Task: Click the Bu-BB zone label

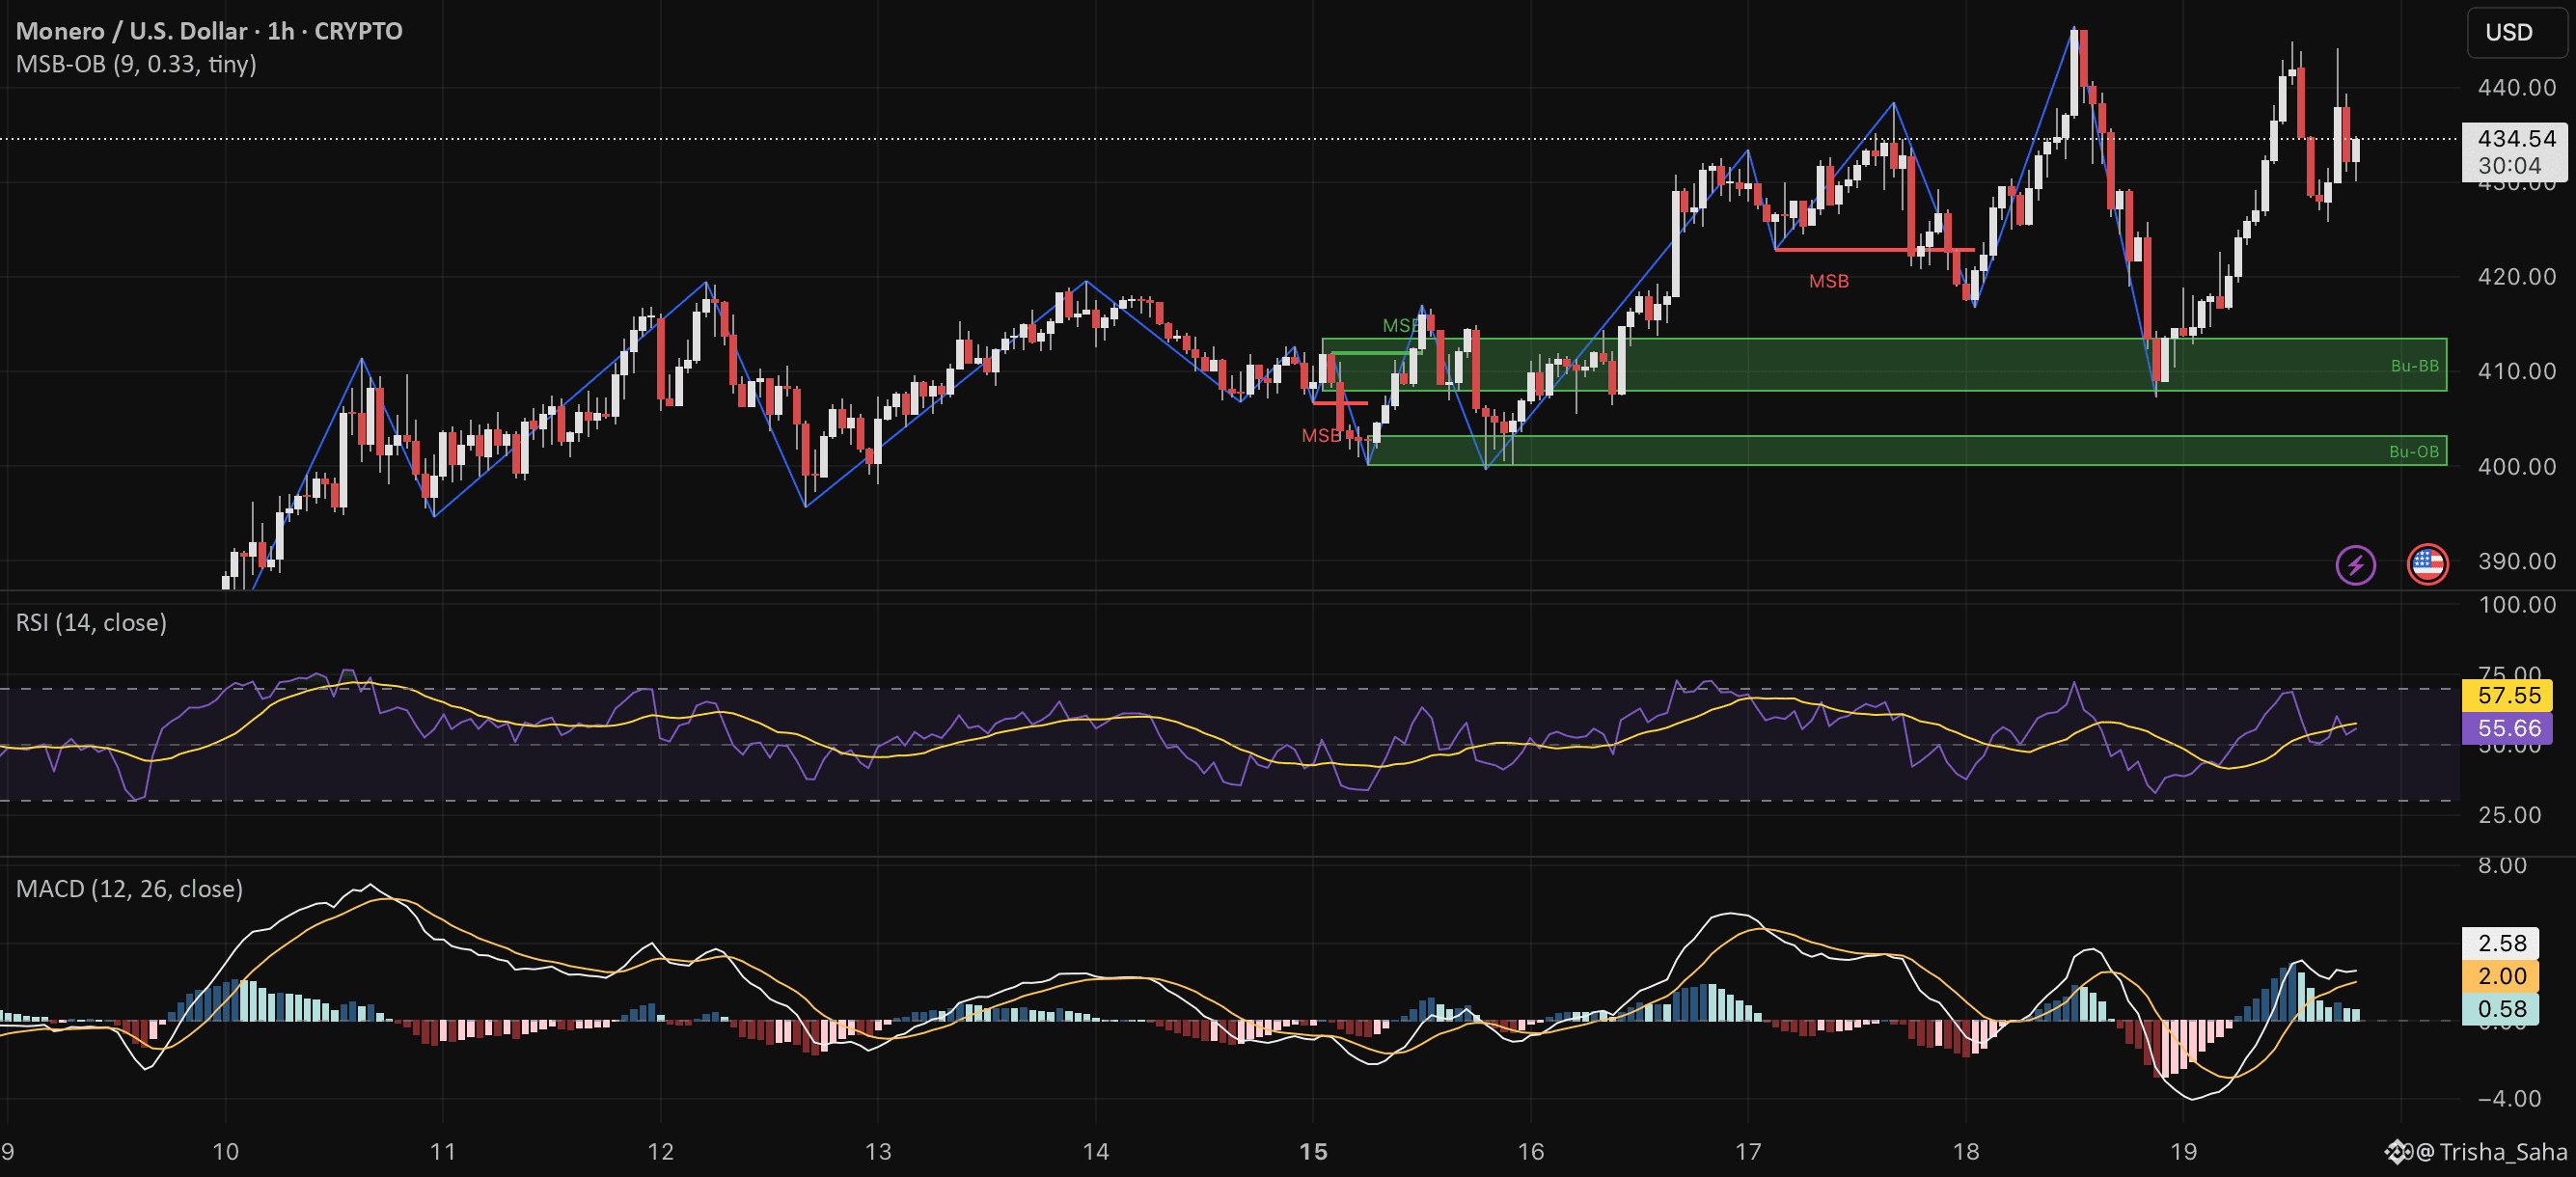Action: [x=2413, y=366]
